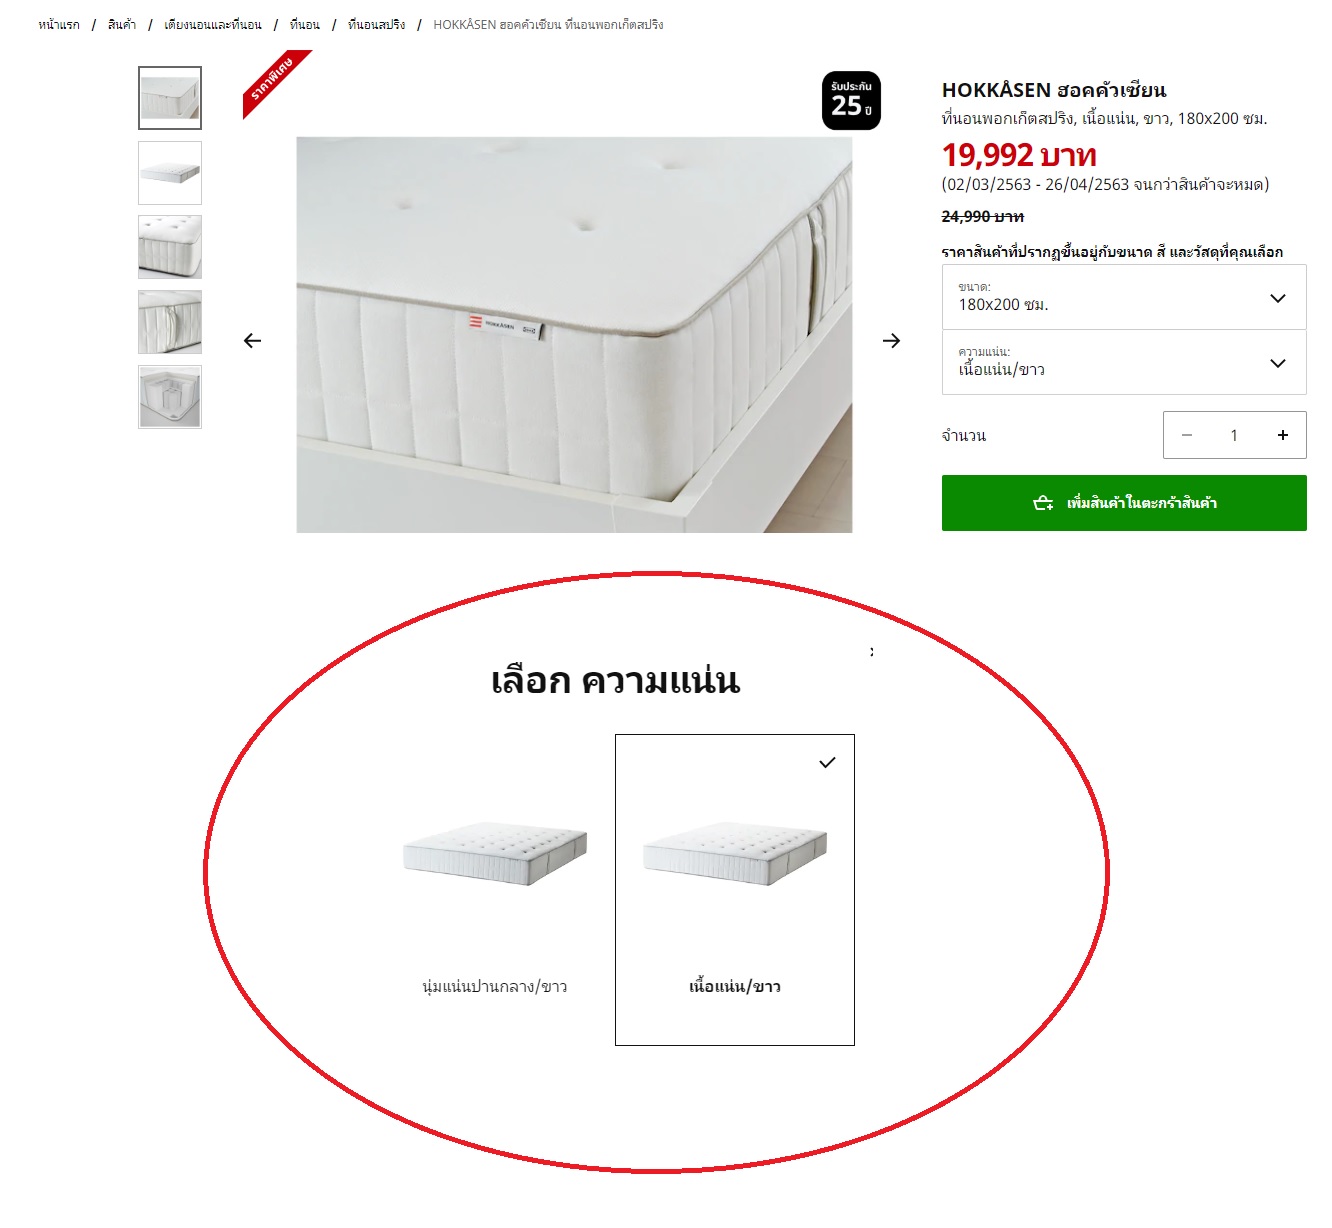Show the next product image with right arrow

point(891,341)
